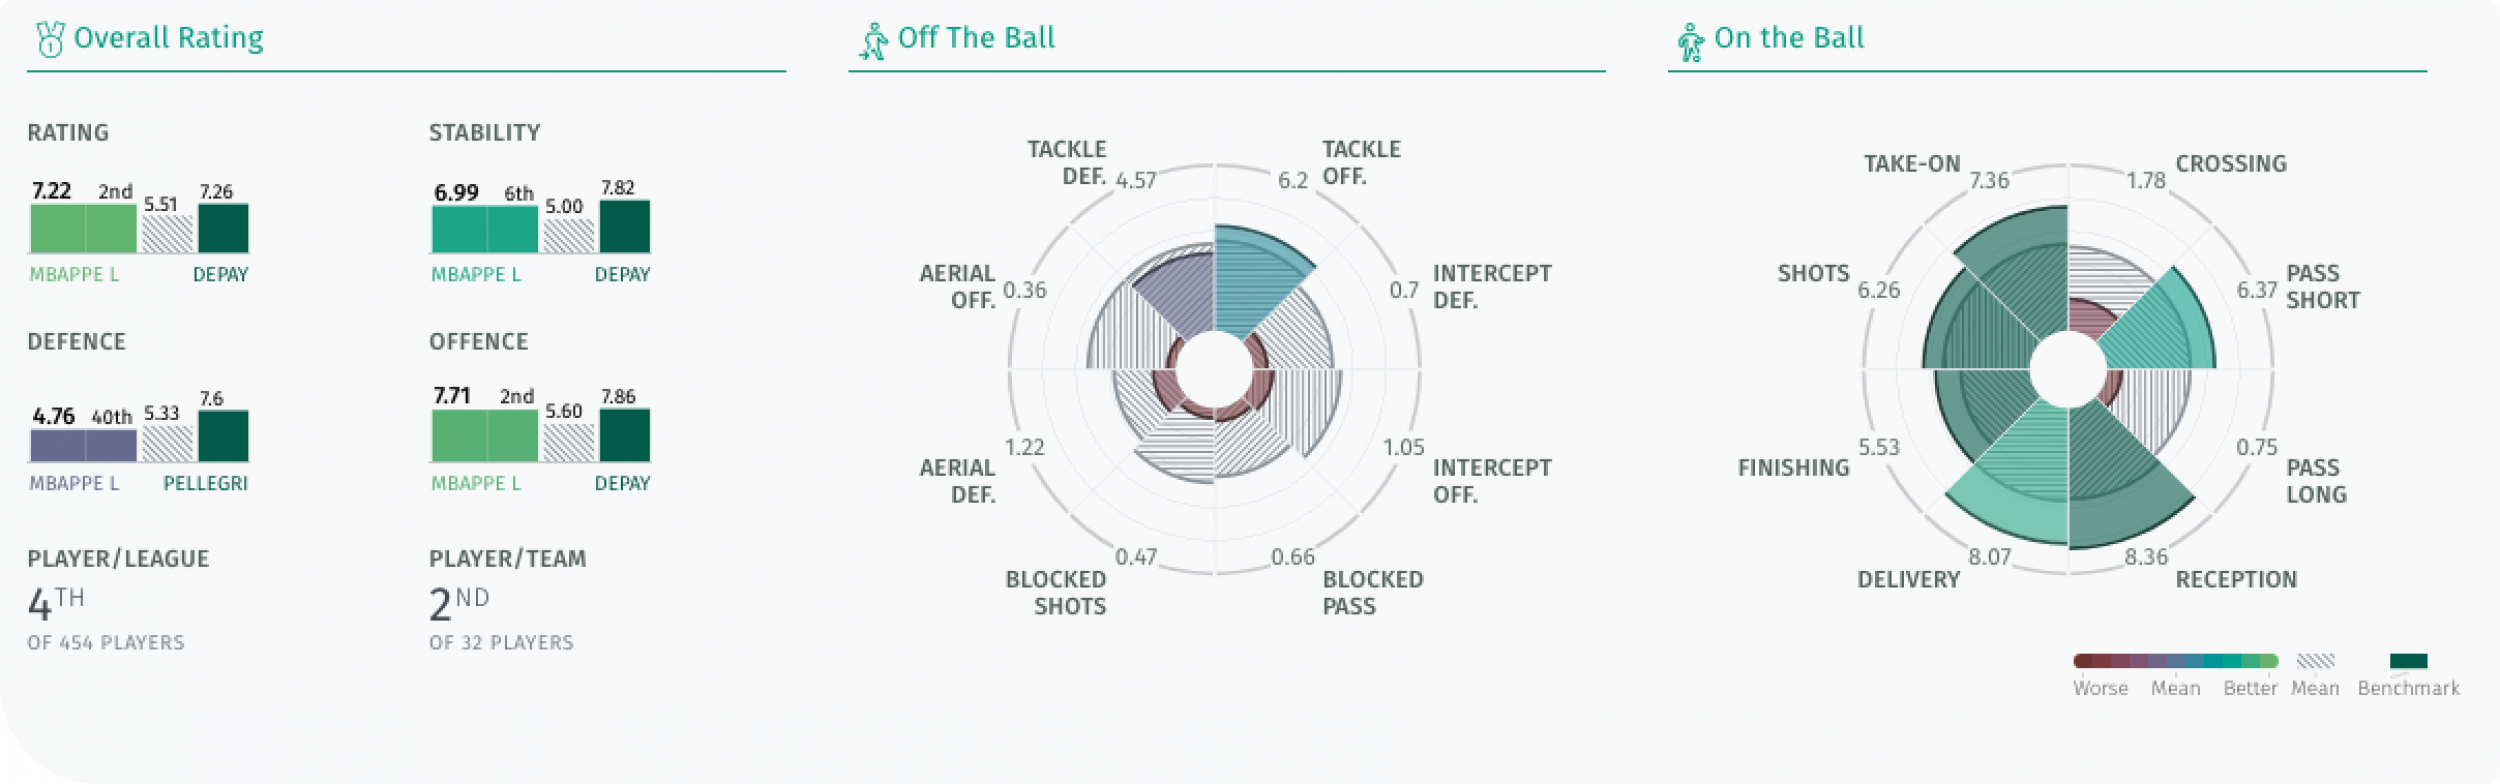2500x784 pixels.
Task: Click the dark green Benchmark legend swatch
Action: [x=2408, y=661]
